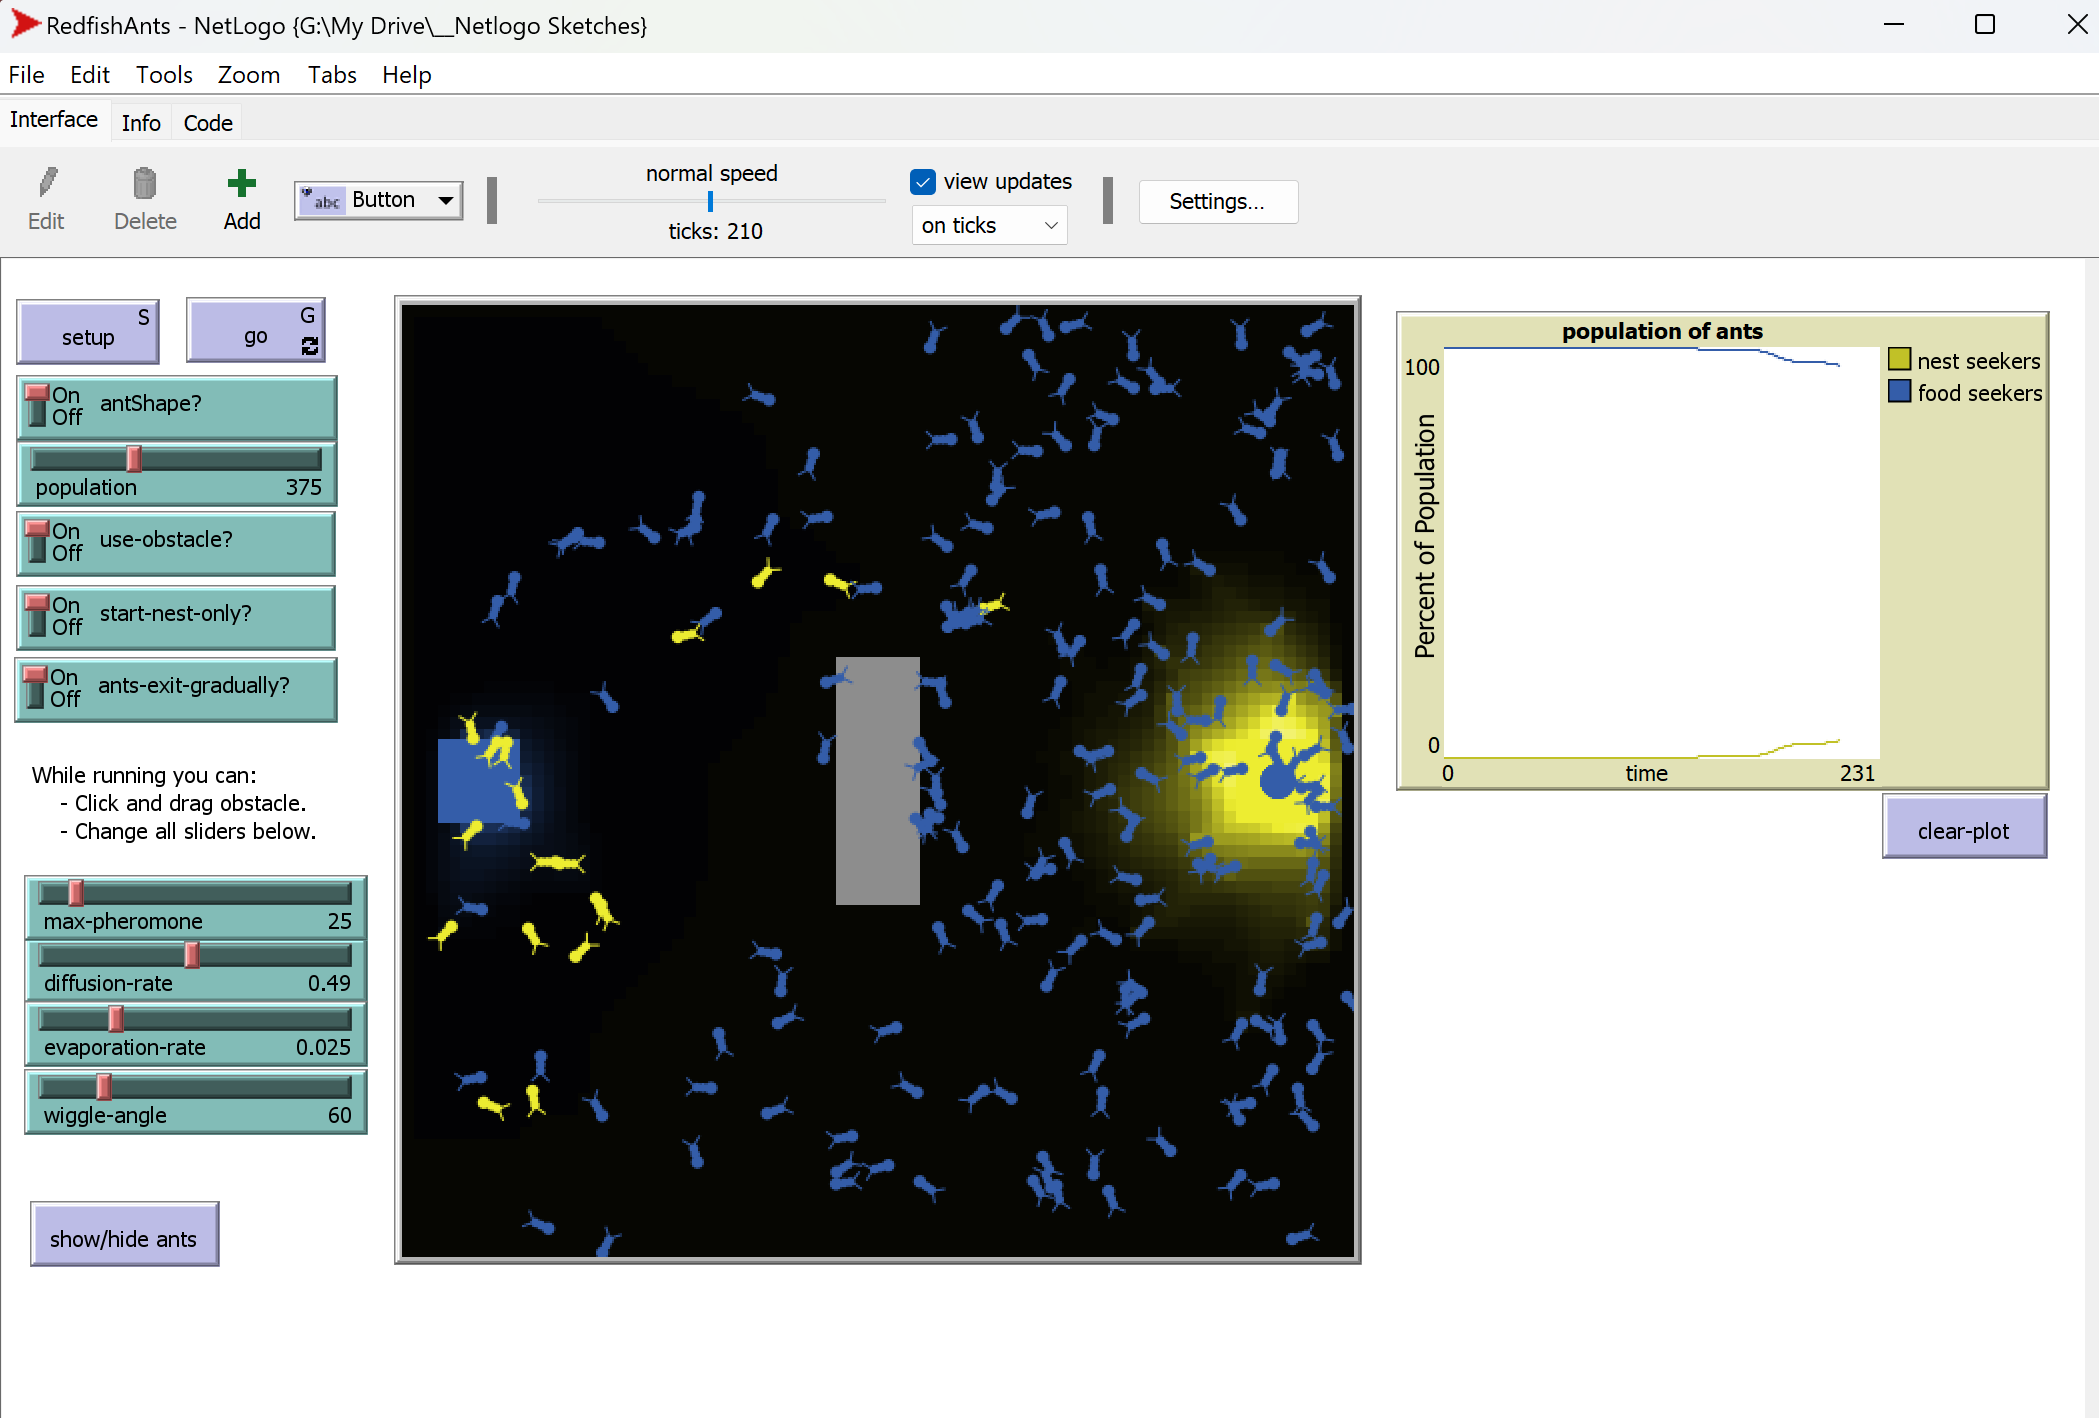This screenshot has width=2099, height=1418.
Task: Open the Button widget type dropdown
Action: point(445,200)
